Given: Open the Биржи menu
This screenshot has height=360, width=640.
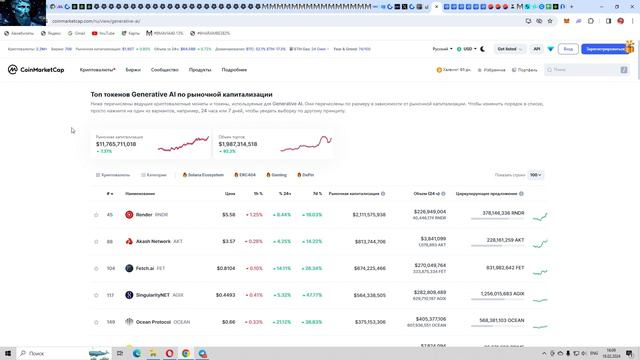Looking at the screenshot, I should tap(133, 70).
